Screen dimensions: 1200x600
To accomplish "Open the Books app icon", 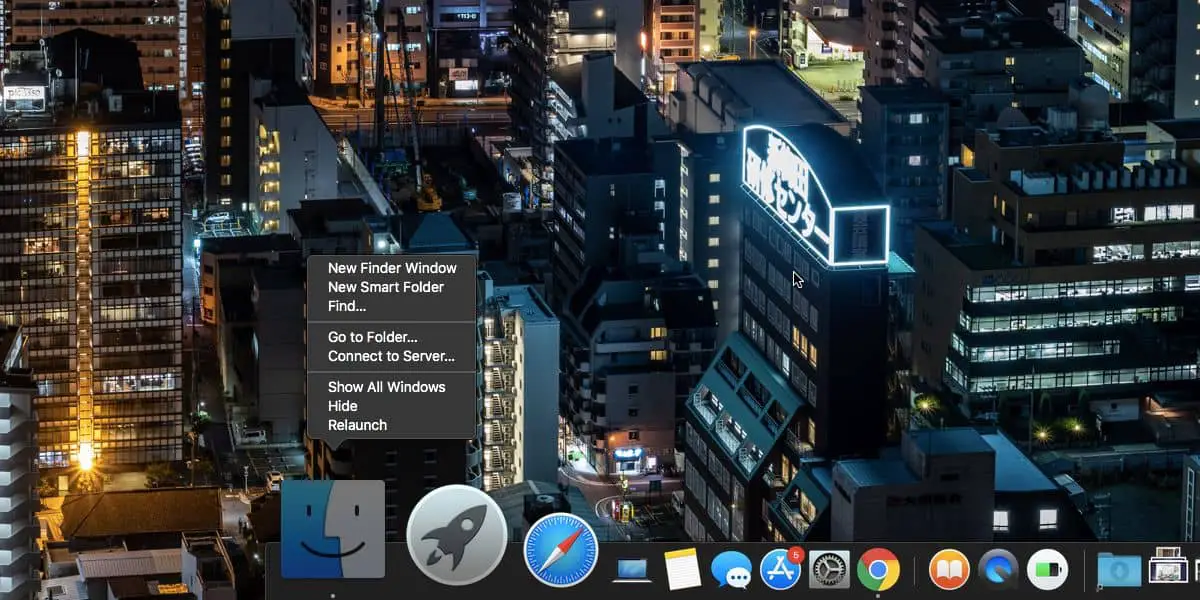I will 949,570.
